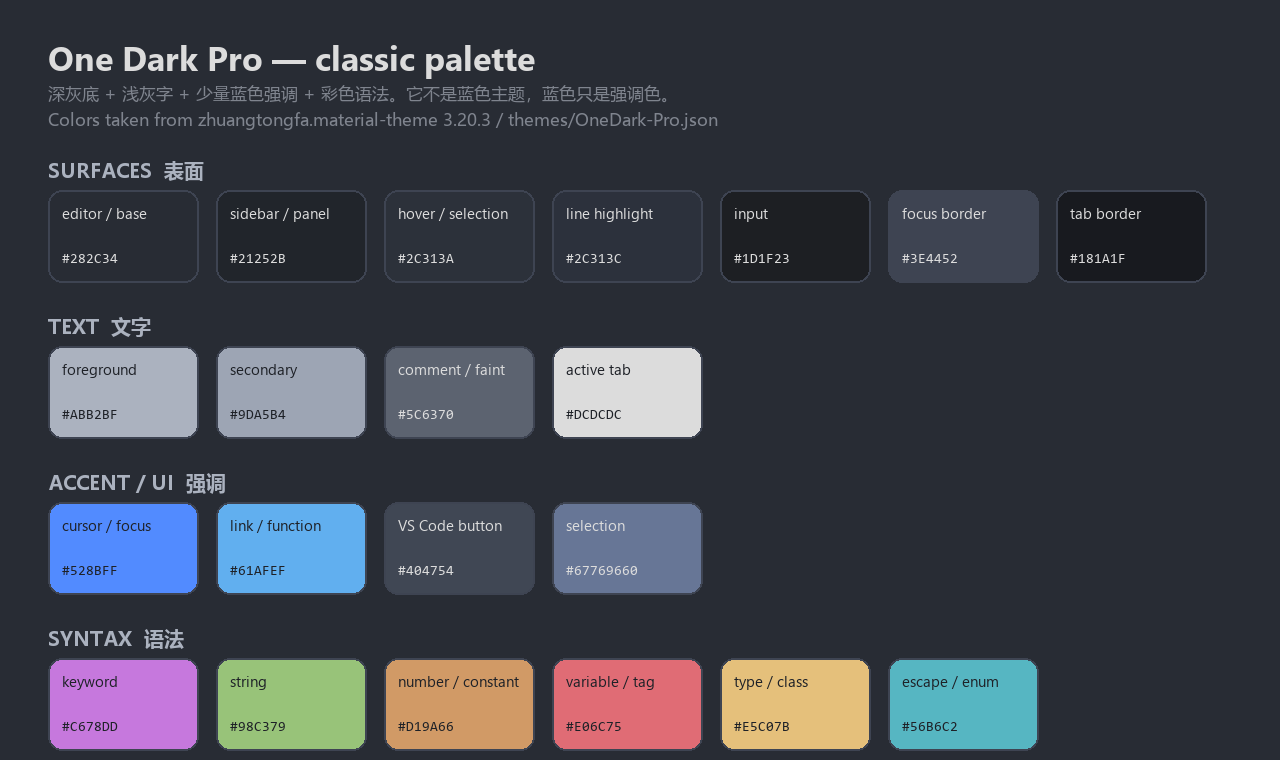Click the keyword syntax swatch

[123, 704]
